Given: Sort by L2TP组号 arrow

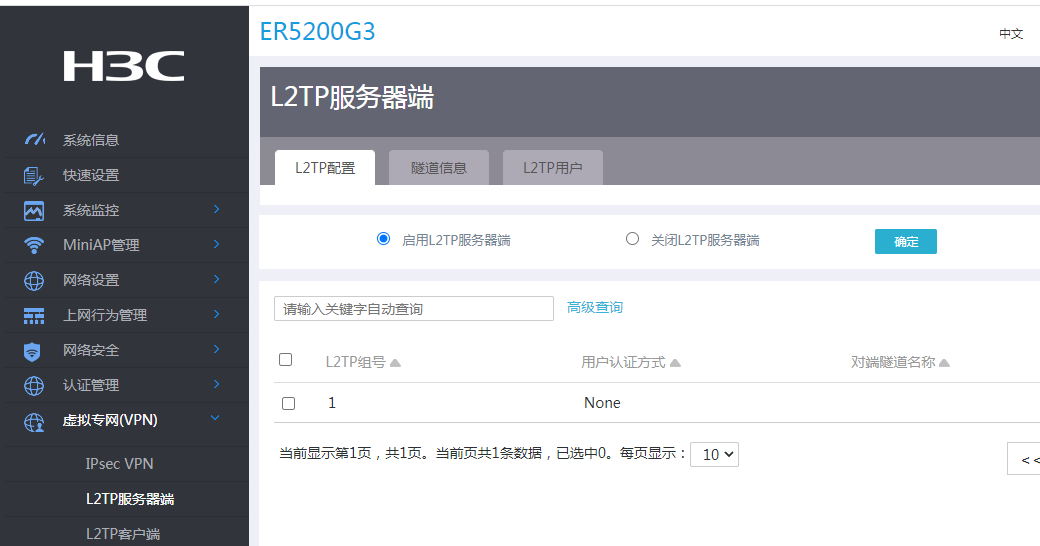Looking at the screenshot, I should click(395, 363).
